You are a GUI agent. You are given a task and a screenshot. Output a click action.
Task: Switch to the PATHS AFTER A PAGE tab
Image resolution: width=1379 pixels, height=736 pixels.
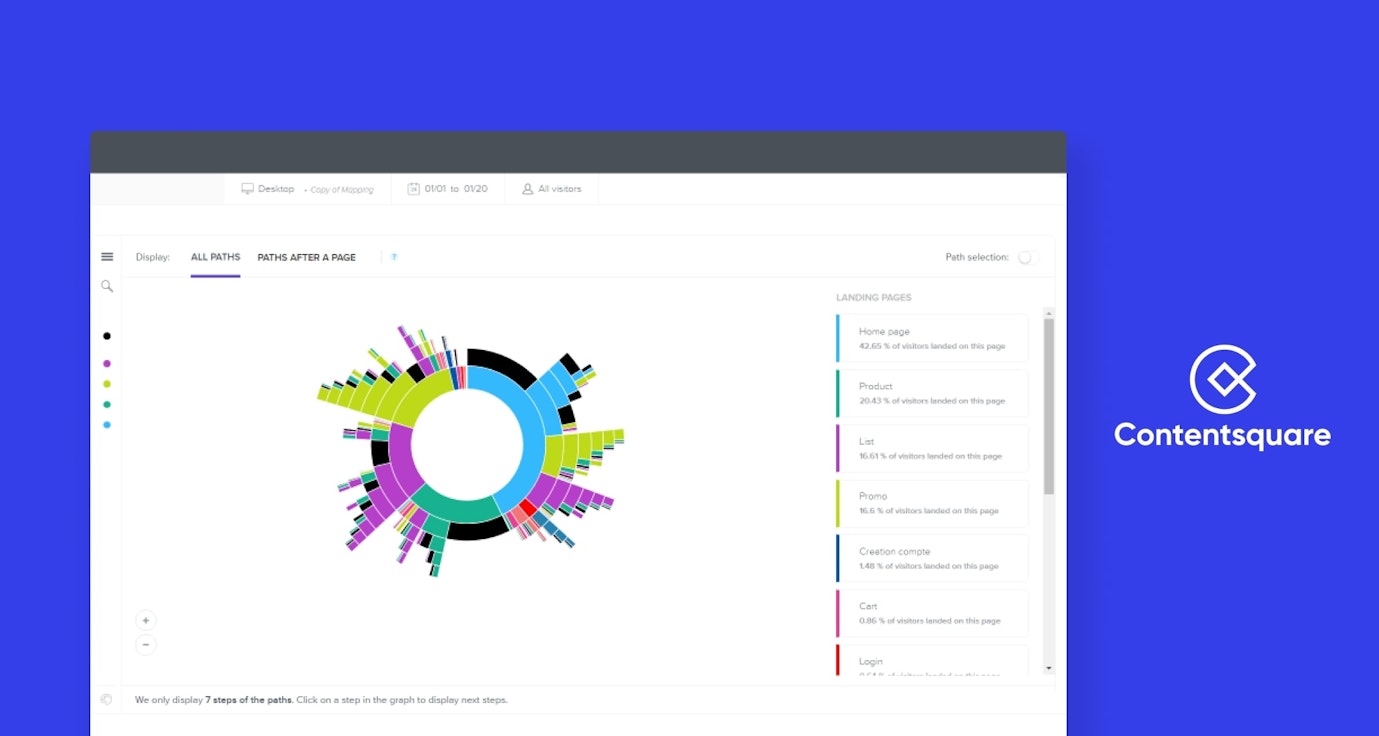coord(306,257)
